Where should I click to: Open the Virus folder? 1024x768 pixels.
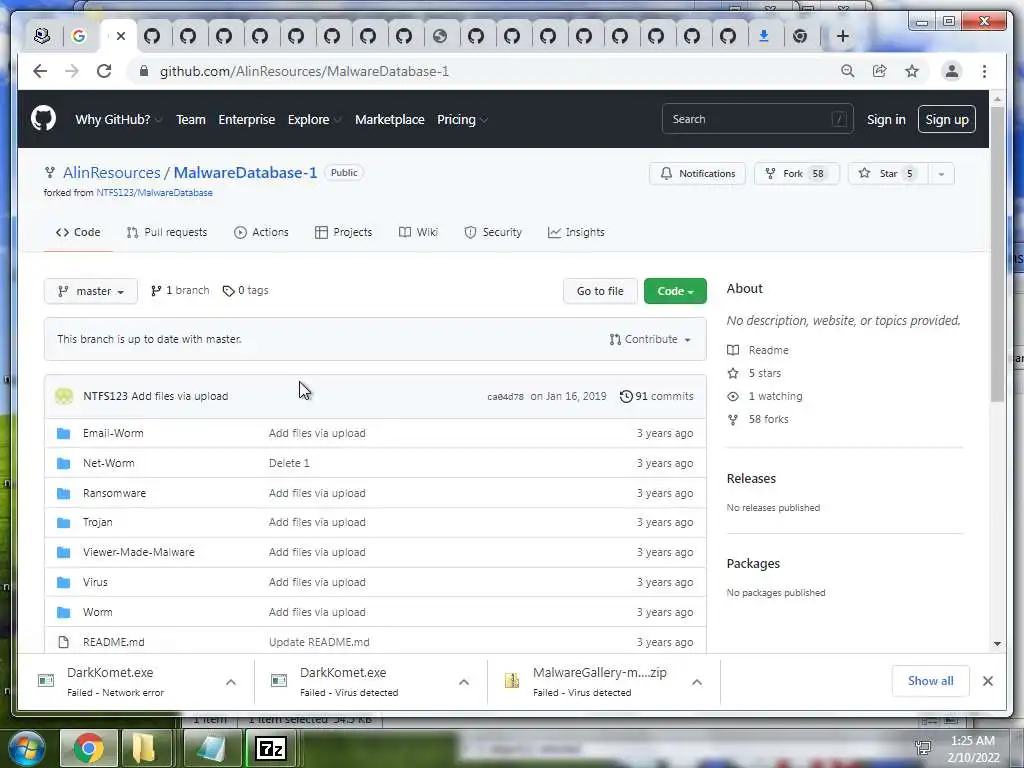(95, 583)
